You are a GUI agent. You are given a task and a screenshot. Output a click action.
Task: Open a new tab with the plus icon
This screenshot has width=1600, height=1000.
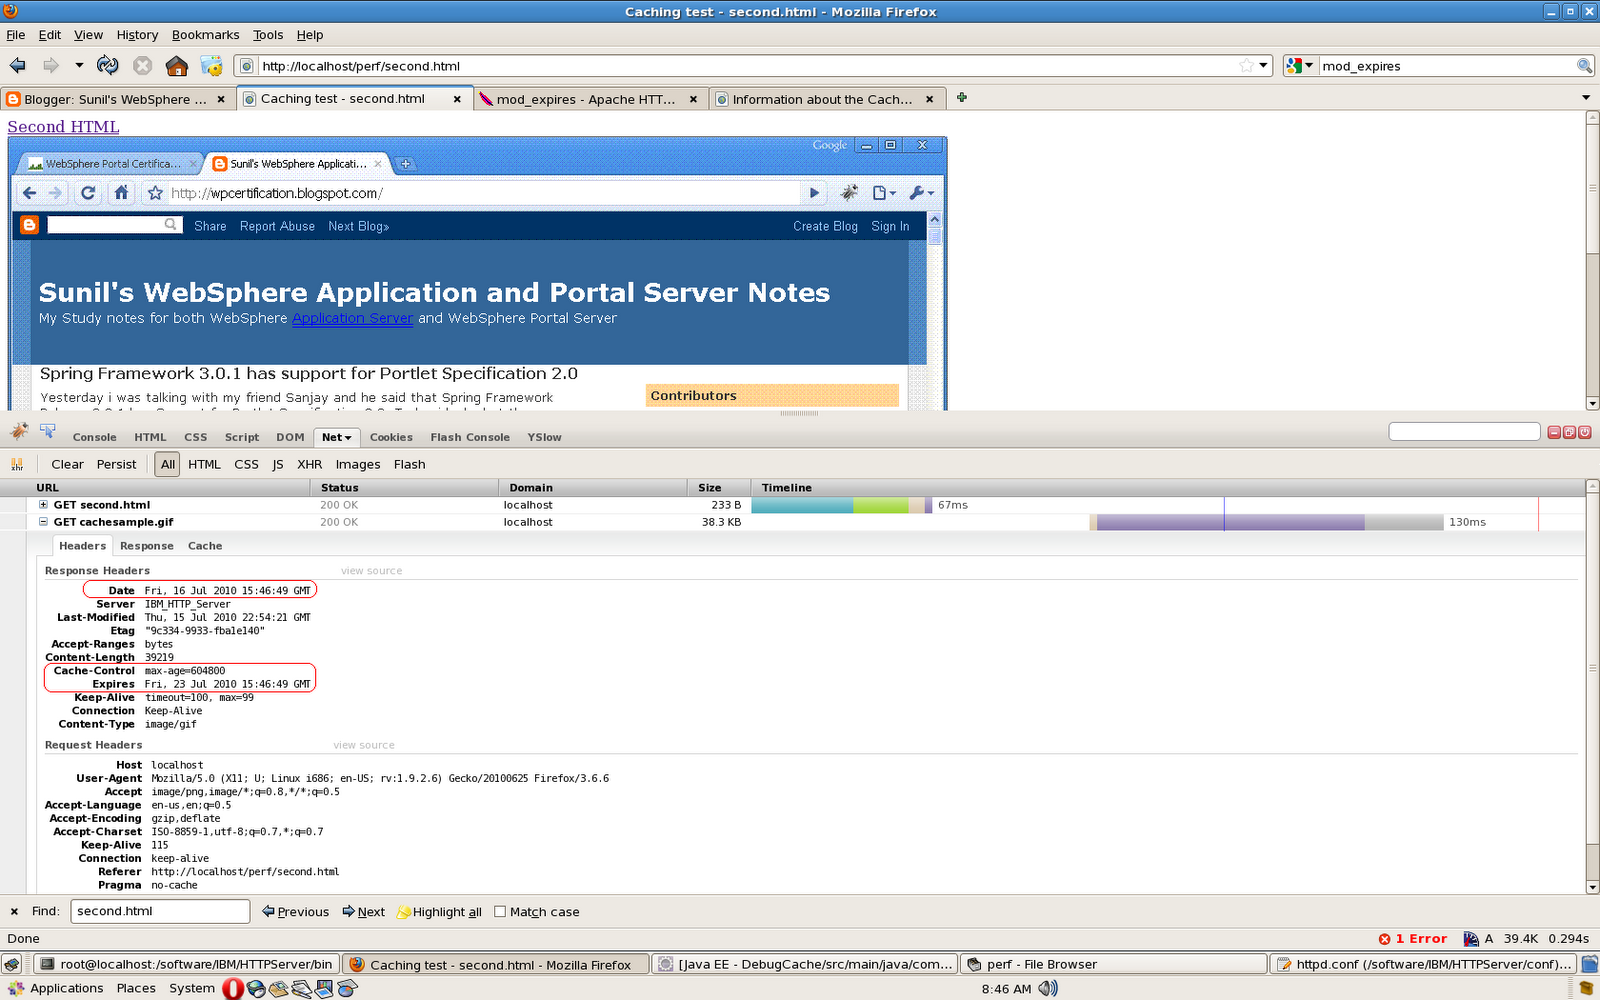961,98
